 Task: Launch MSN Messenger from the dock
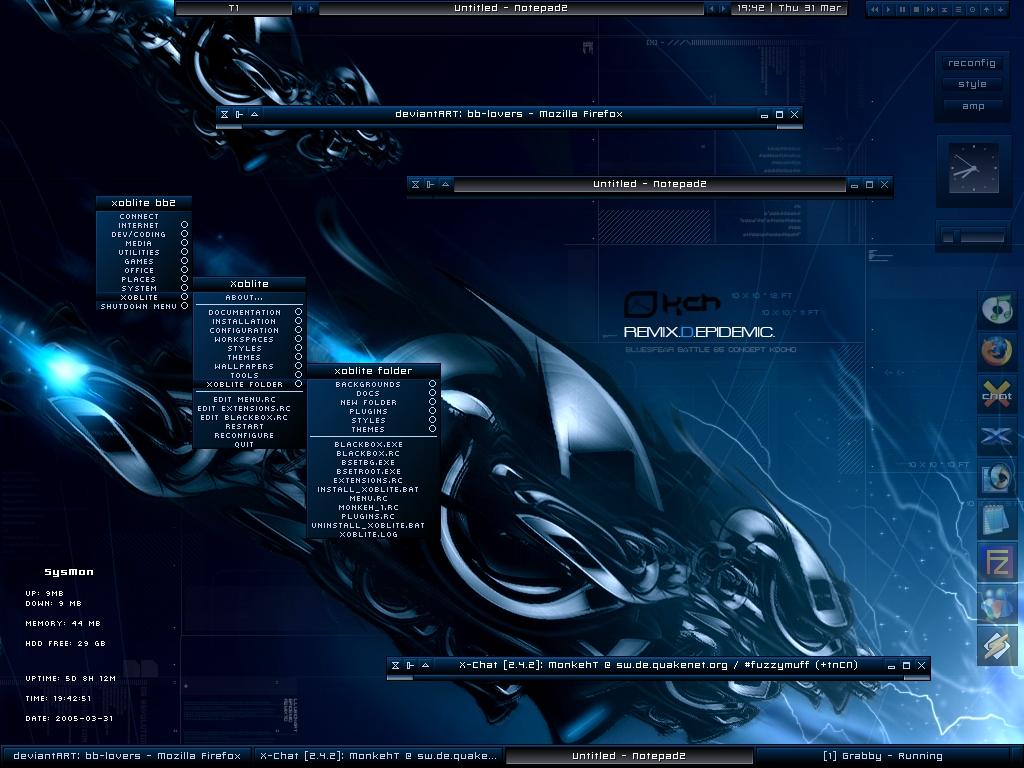coord(997,605)
